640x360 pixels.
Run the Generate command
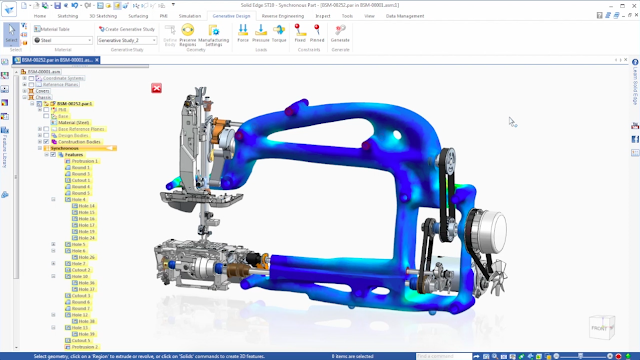click(x=340, y=33)
